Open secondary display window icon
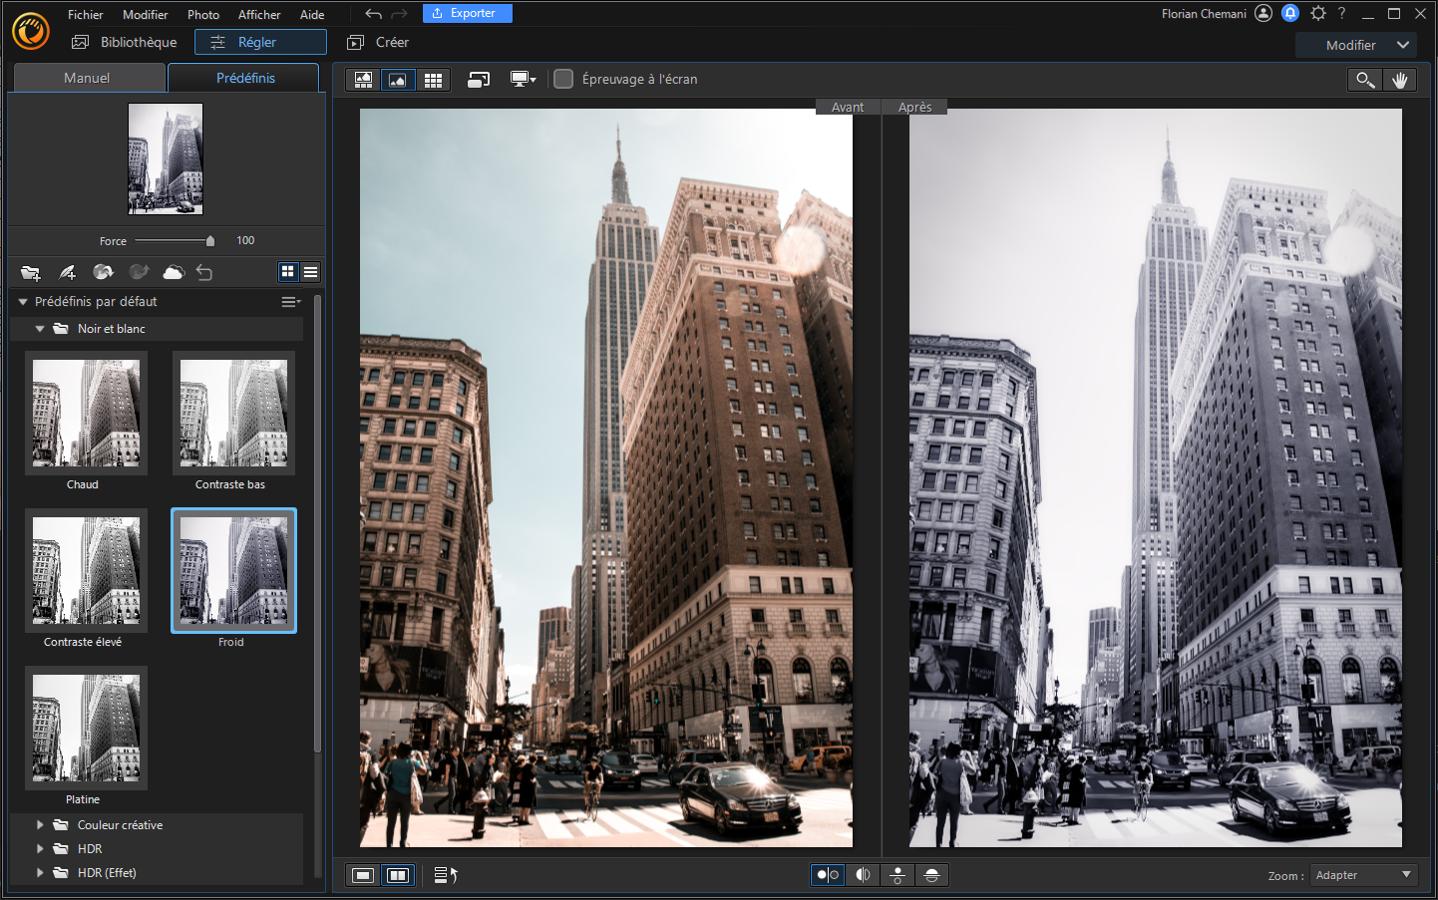 478,80
